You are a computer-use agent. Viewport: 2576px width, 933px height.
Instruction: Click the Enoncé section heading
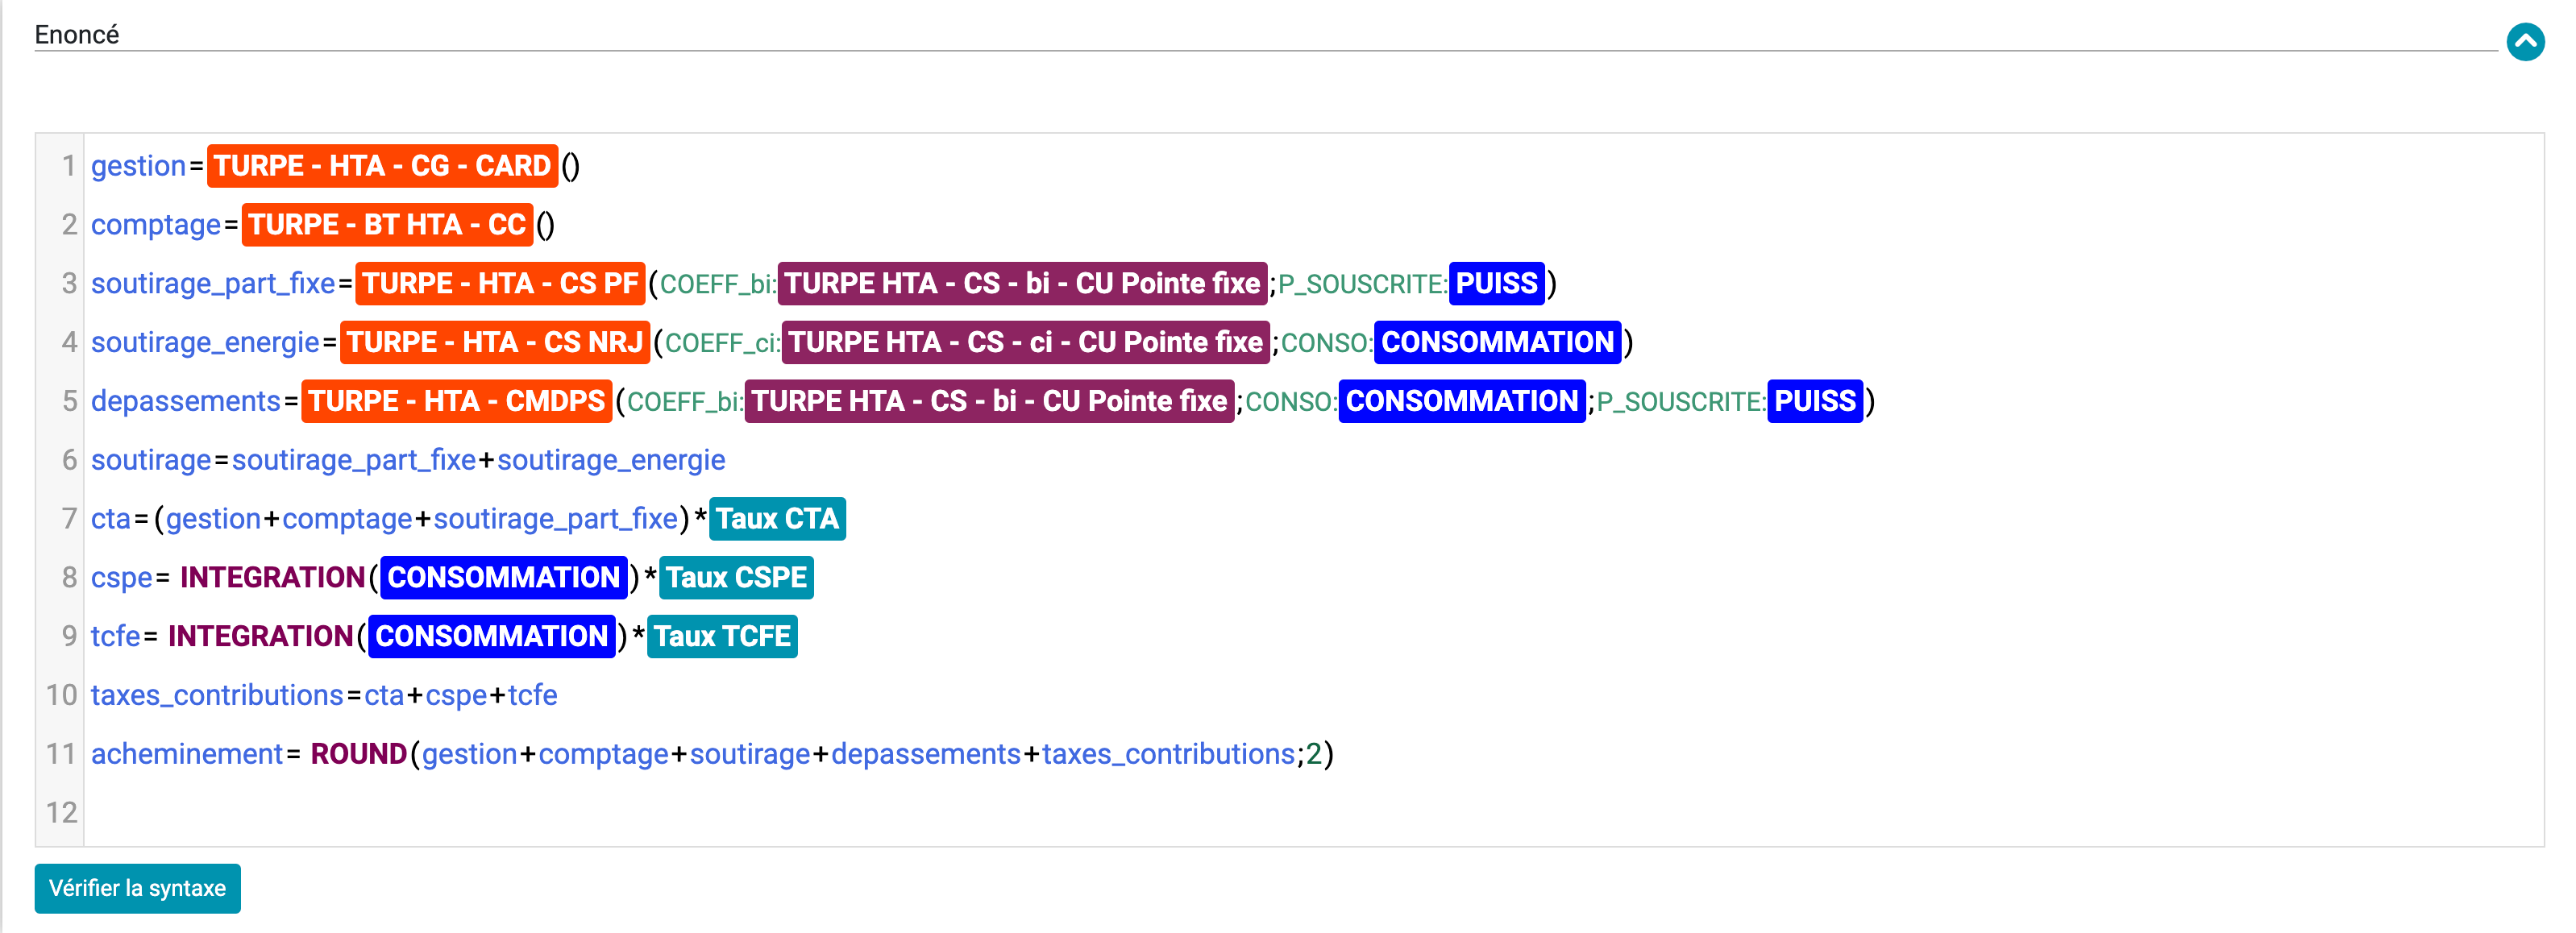[x=77, y=35]
